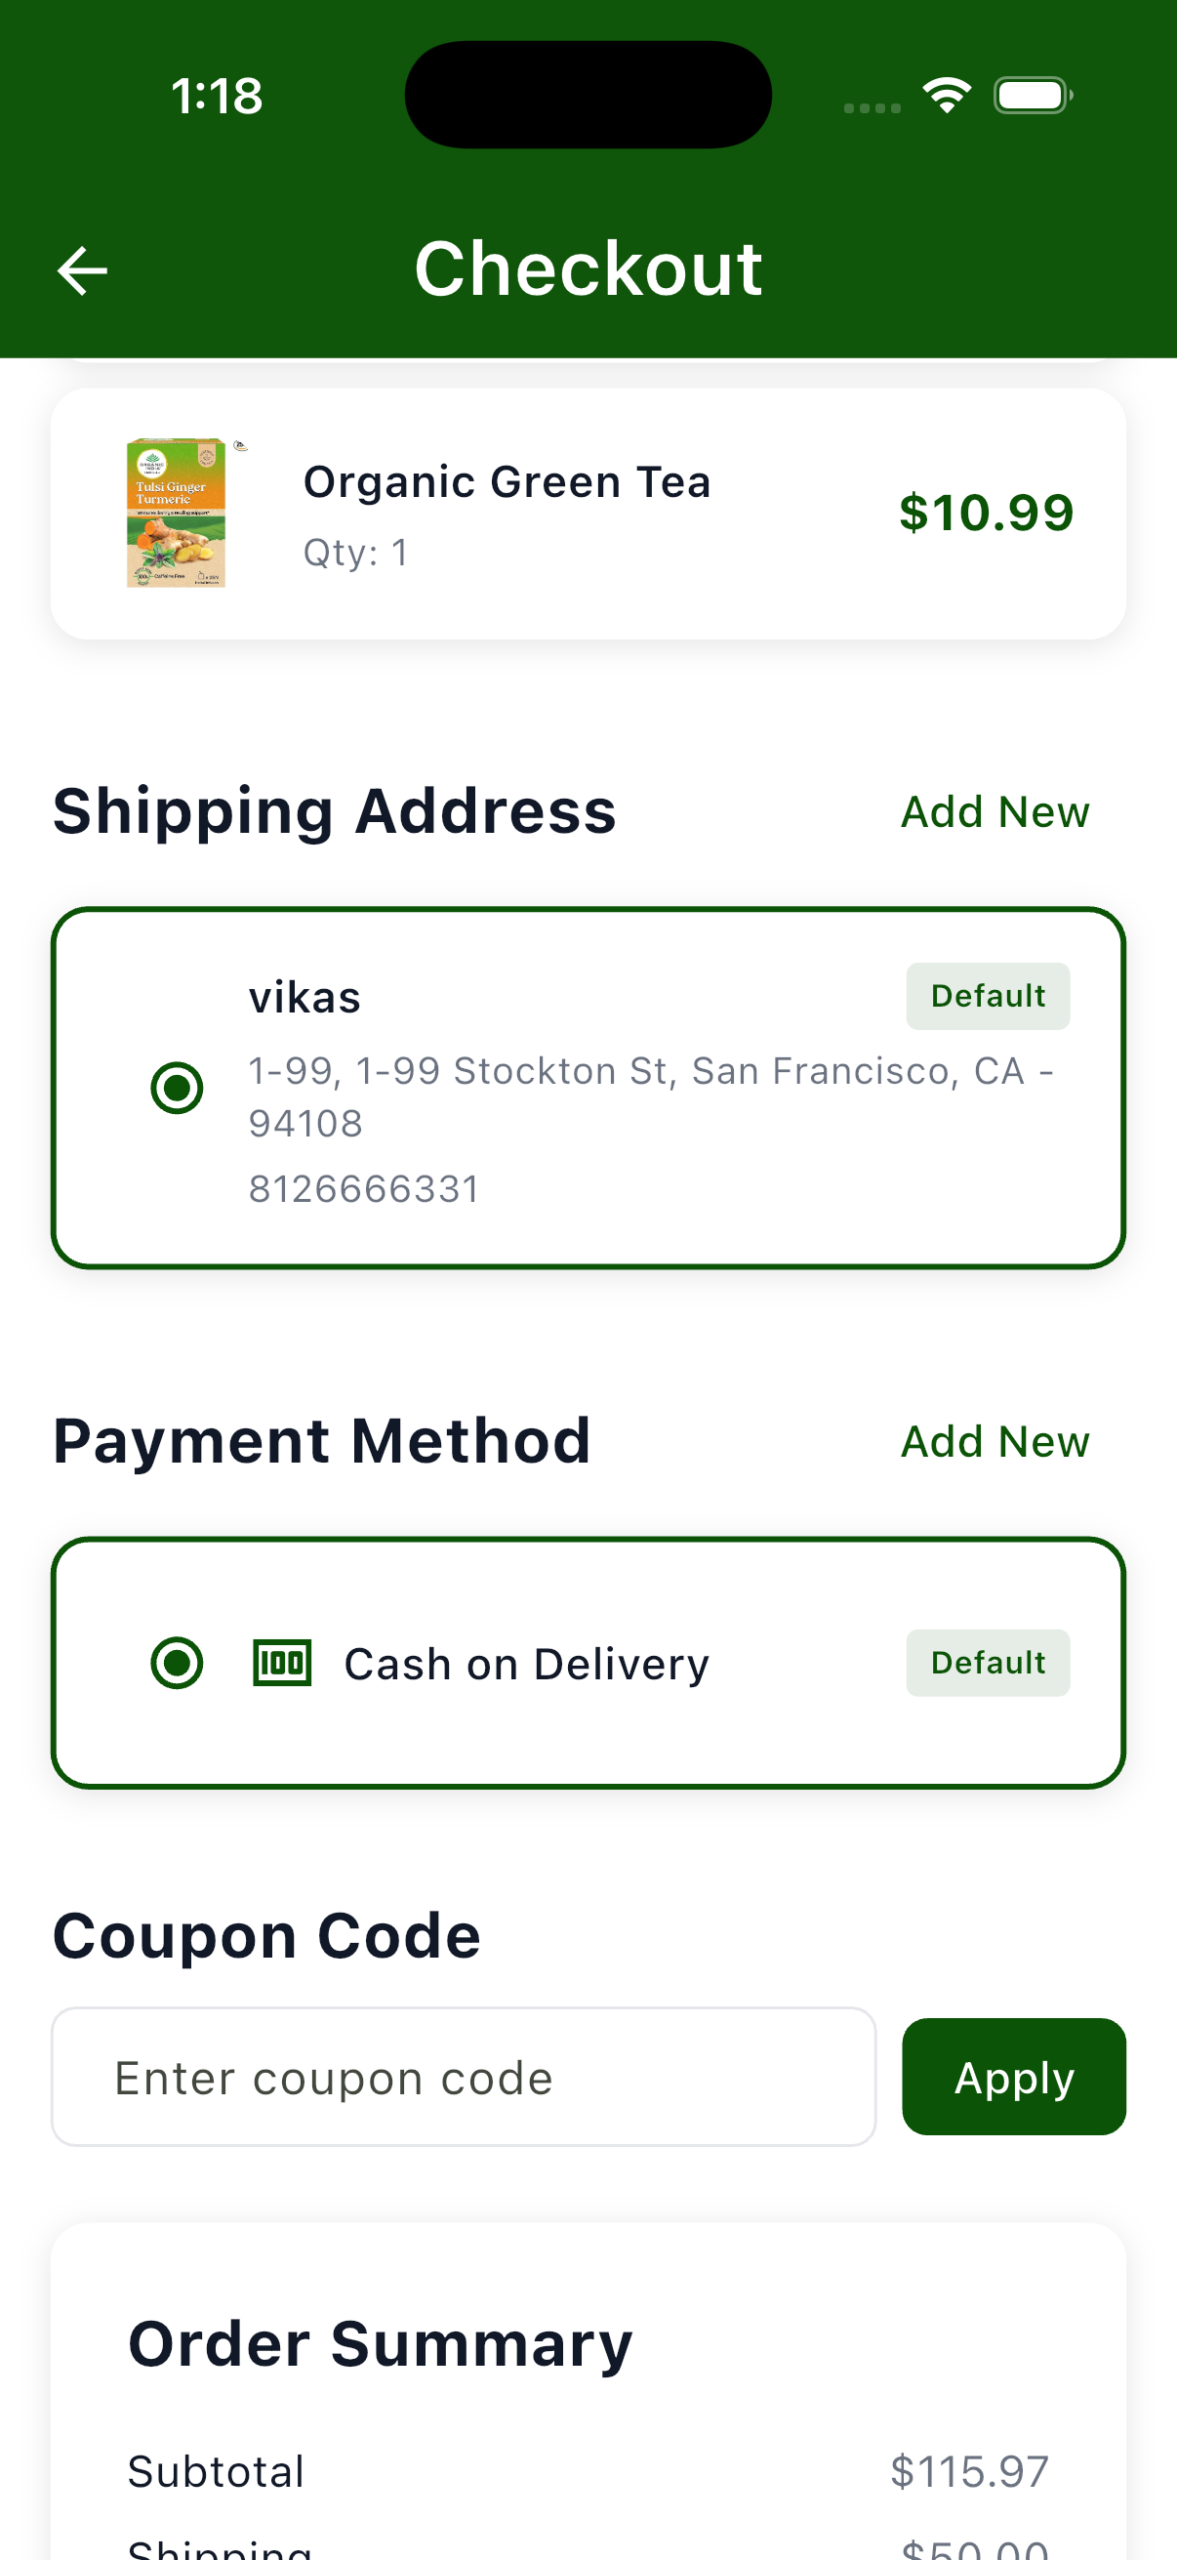Click the battery indicator icon
The width and height of the screenshot is (1177, 2560).
pyautogui.click(x=1032, y=96)
